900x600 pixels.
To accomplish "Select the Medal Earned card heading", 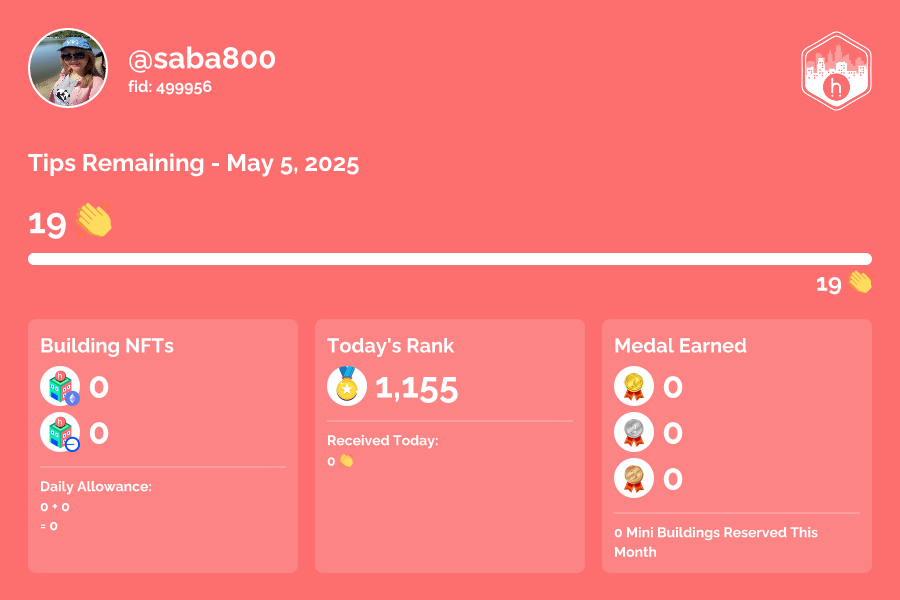I will [680, 346].
